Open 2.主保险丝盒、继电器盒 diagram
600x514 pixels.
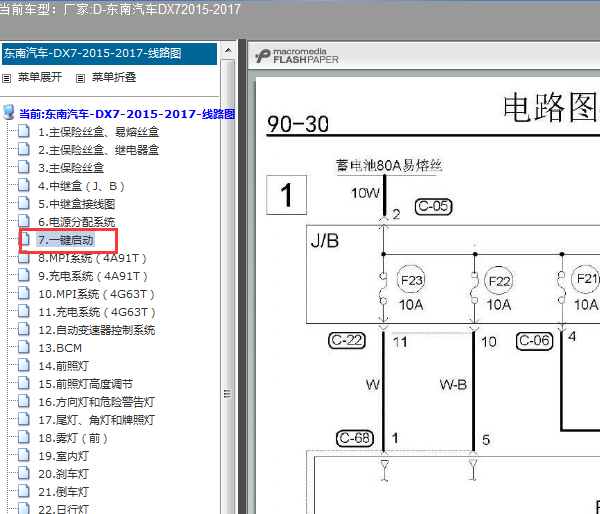point(98,150)
